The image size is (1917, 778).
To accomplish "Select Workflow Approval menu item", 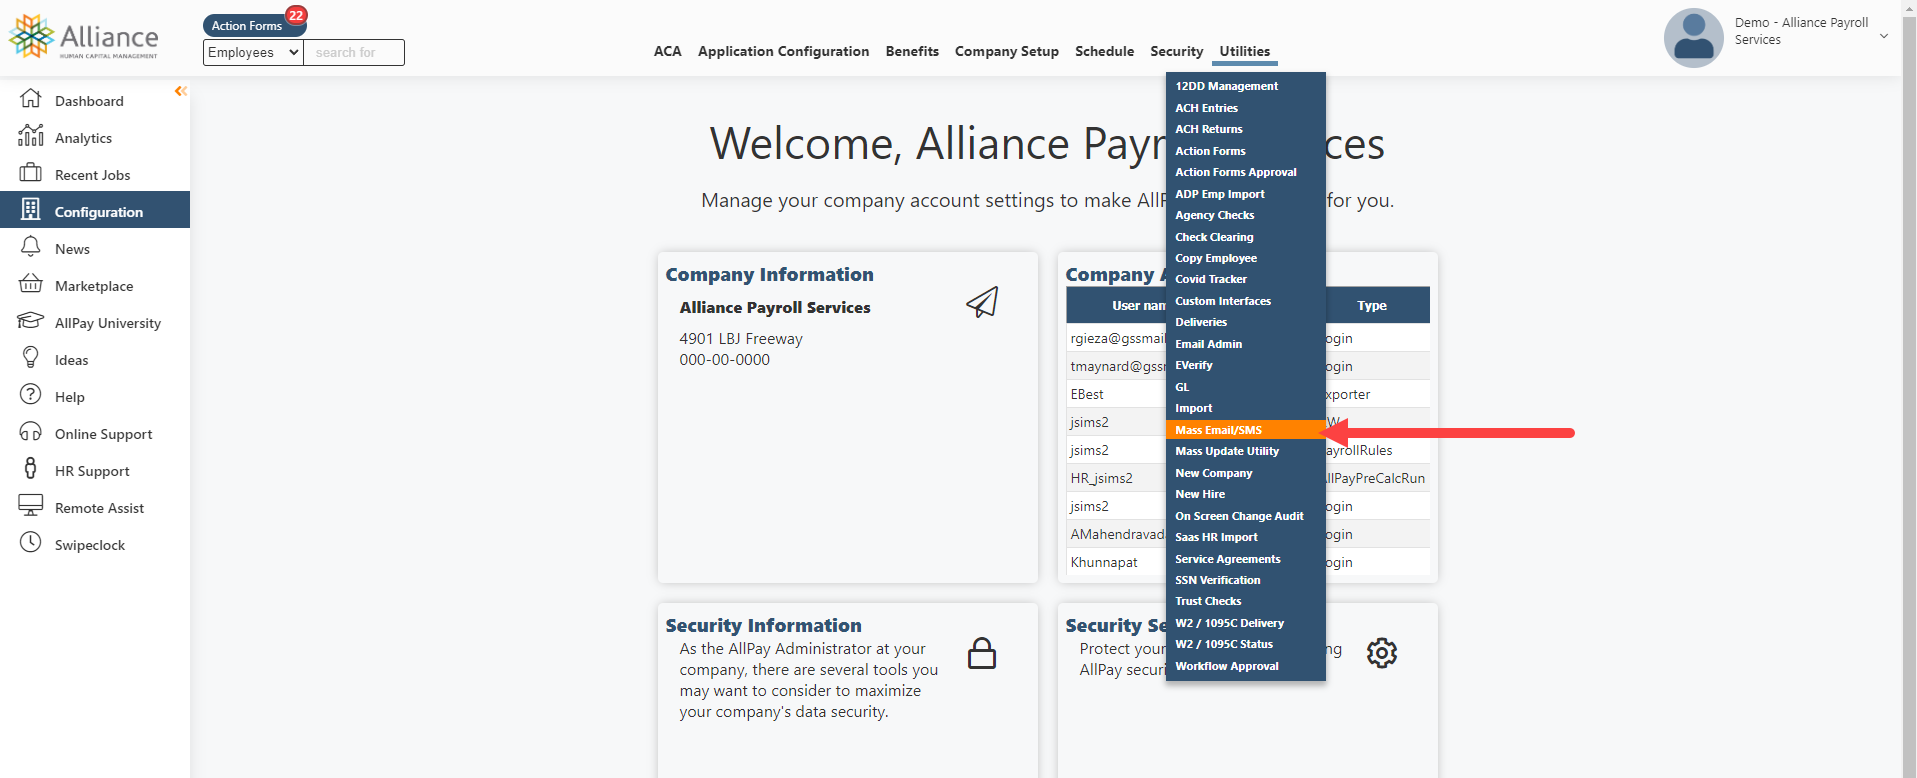I will (x=1246, y=666).
